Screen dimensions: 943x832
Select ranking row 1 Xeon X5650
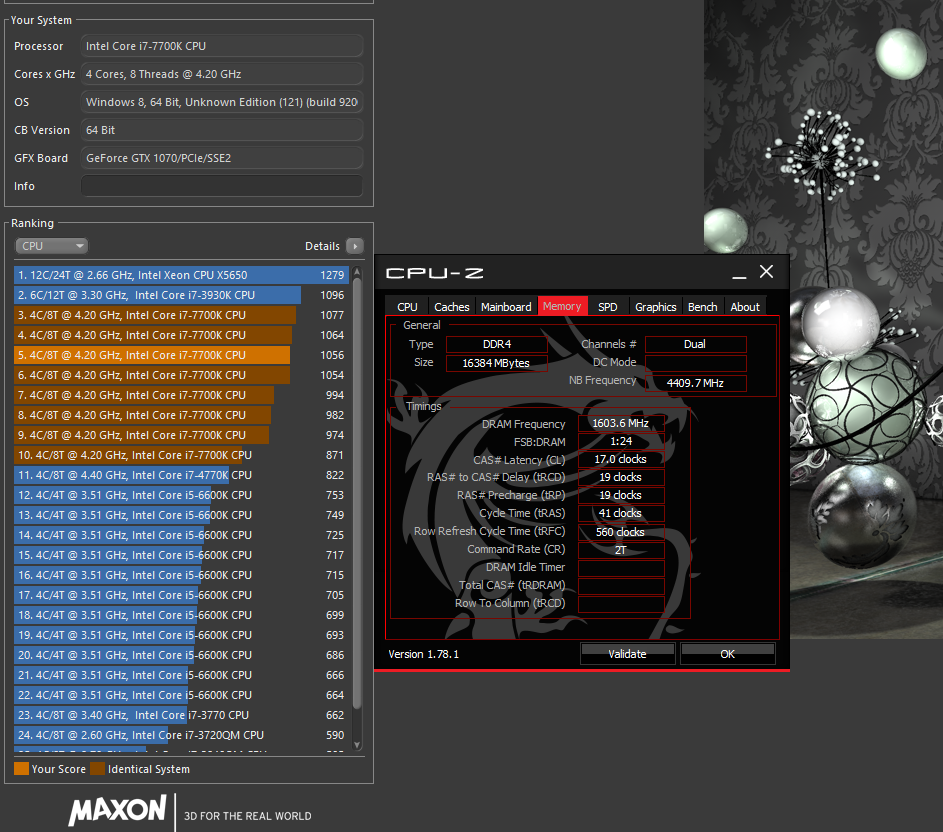click(181, 275)
